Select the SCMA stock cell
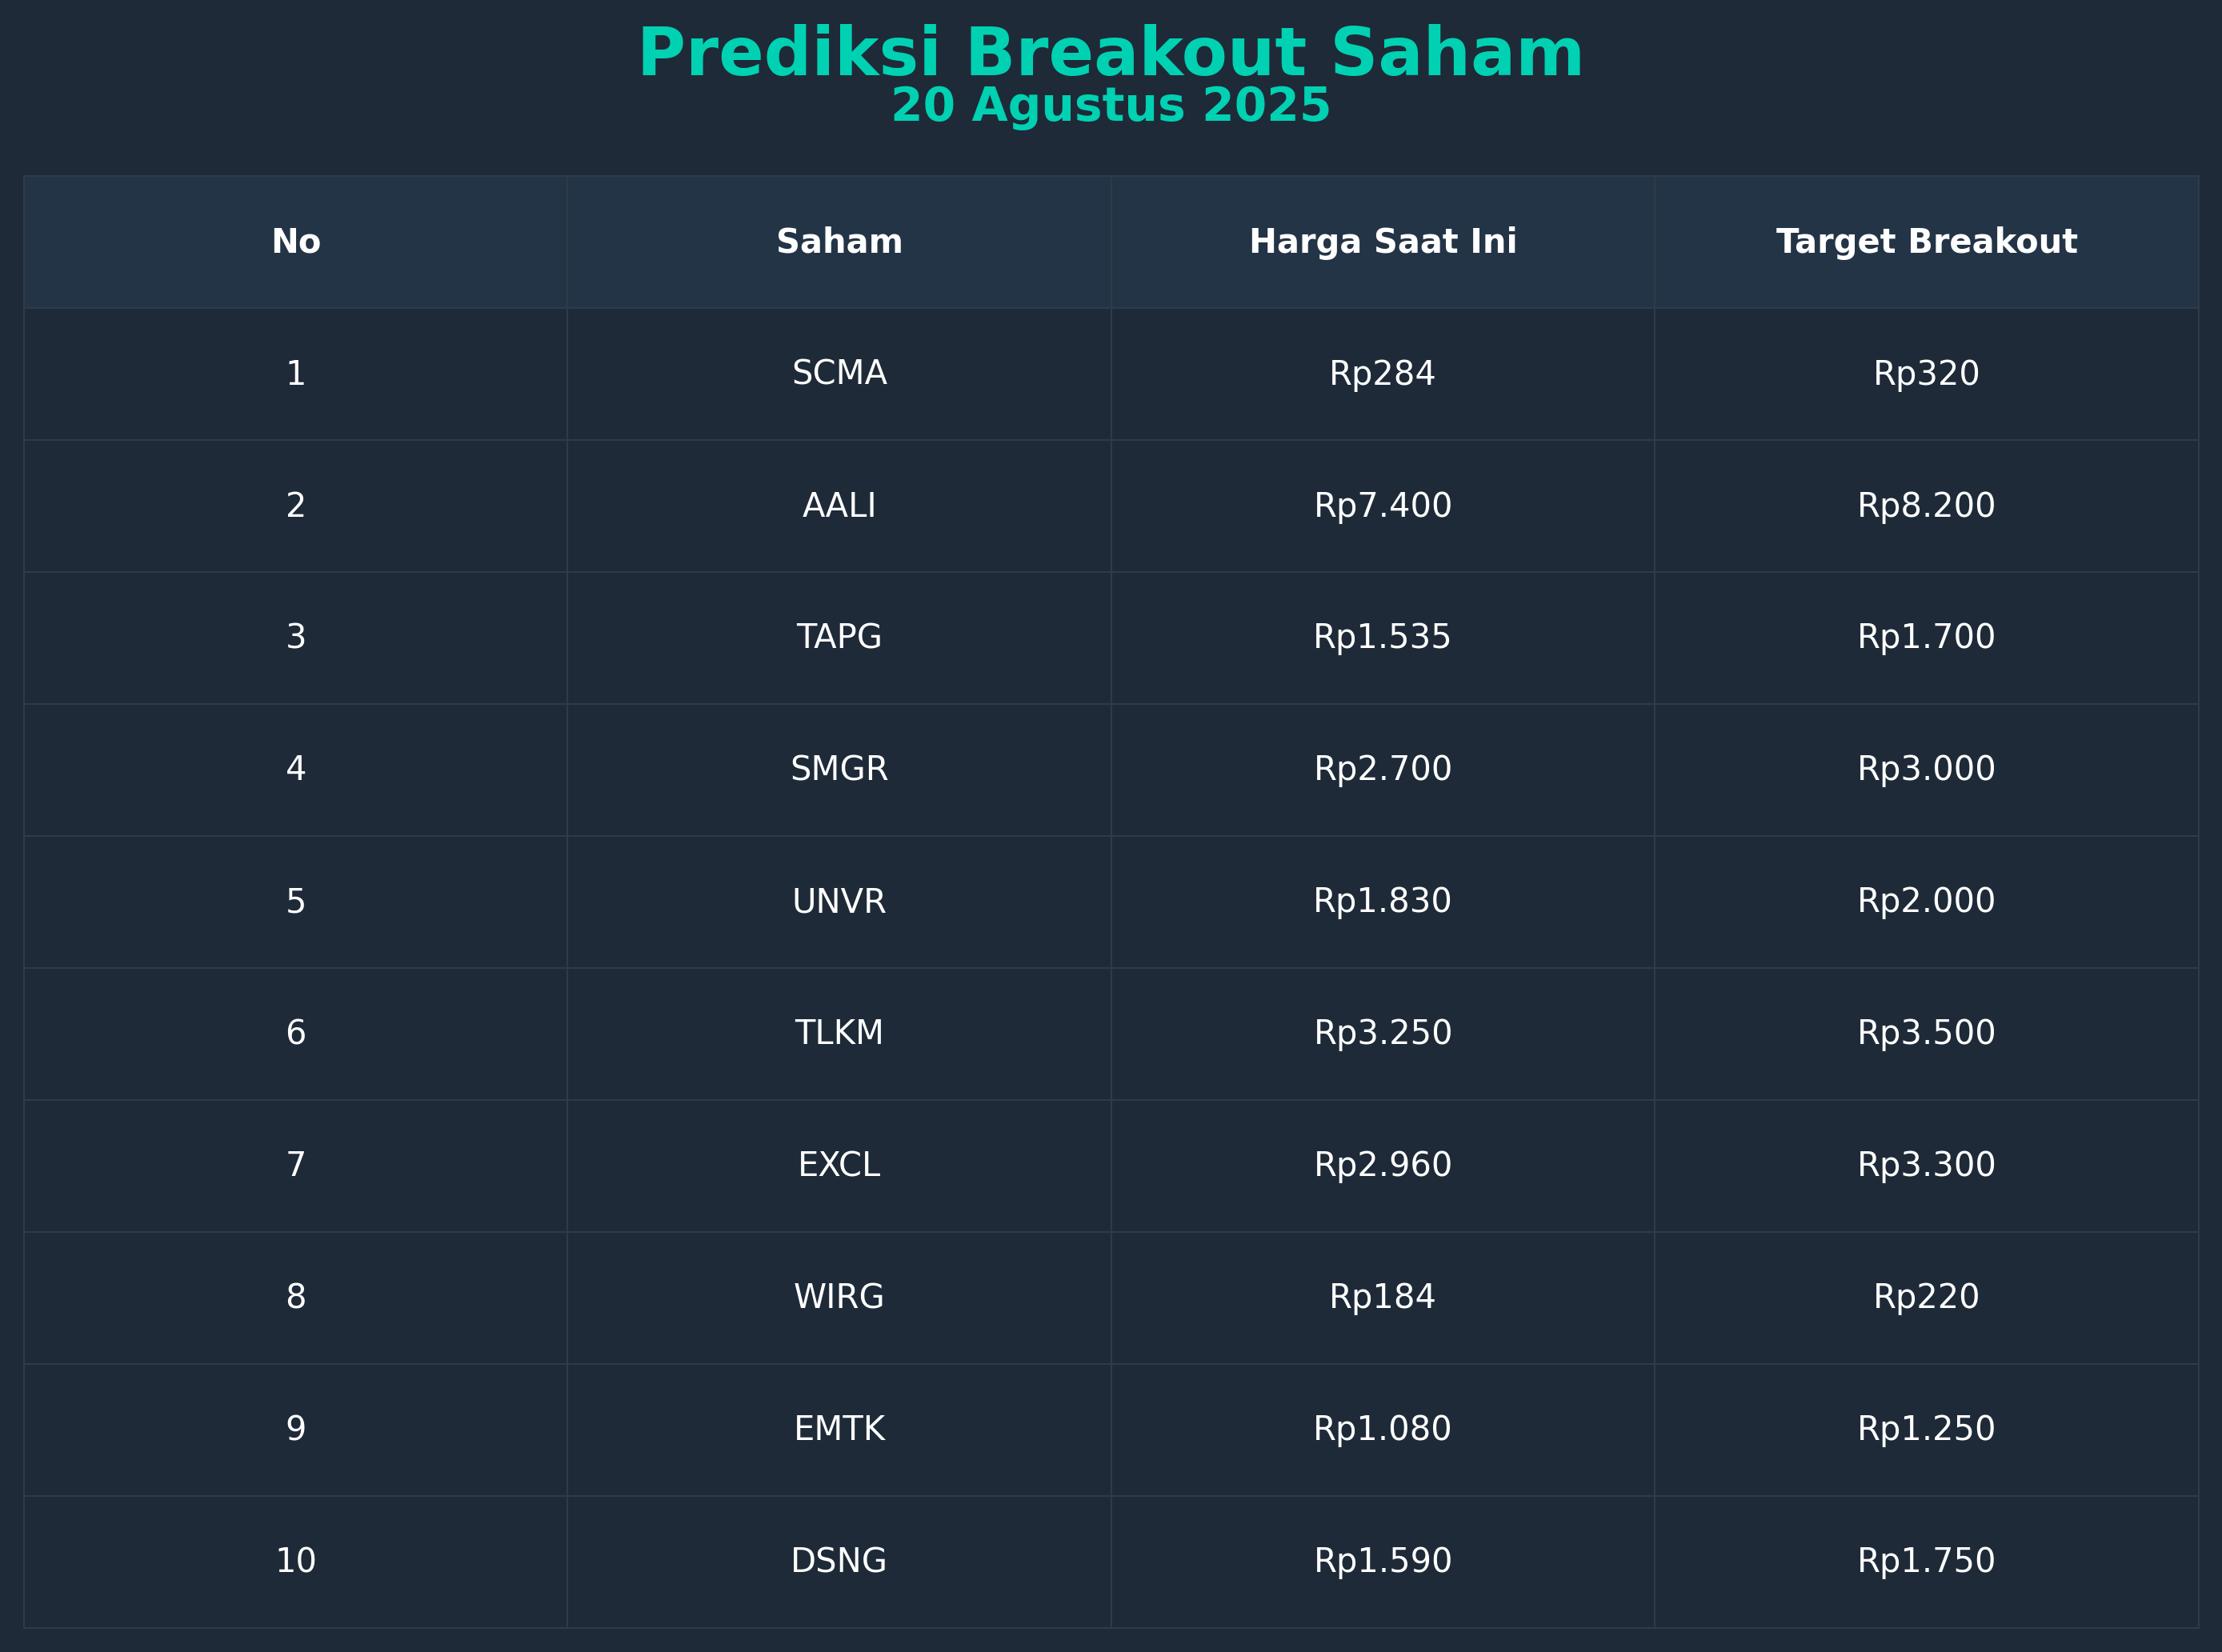Image resolution: width=2222 pixels, height=1652 pixels. 839,374
